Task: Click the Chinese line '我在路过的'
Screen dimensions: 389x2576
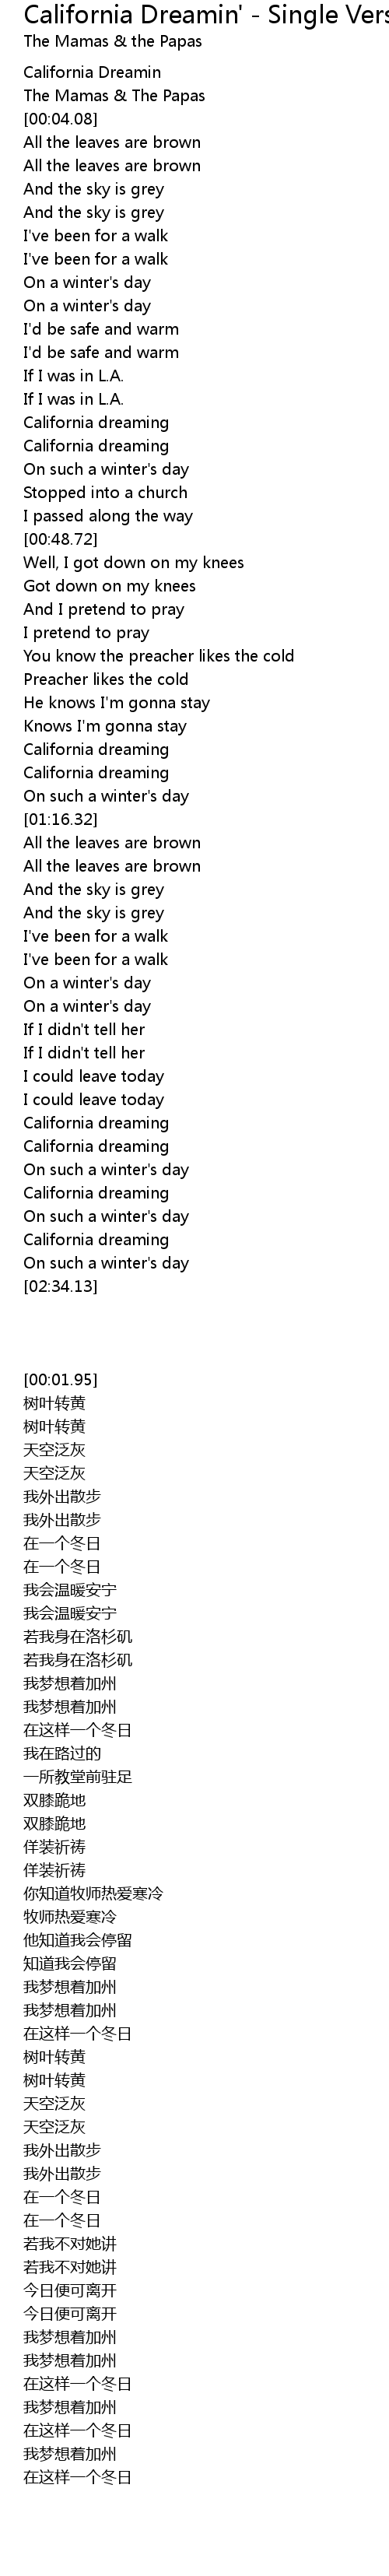Action: click(62, 1753)
